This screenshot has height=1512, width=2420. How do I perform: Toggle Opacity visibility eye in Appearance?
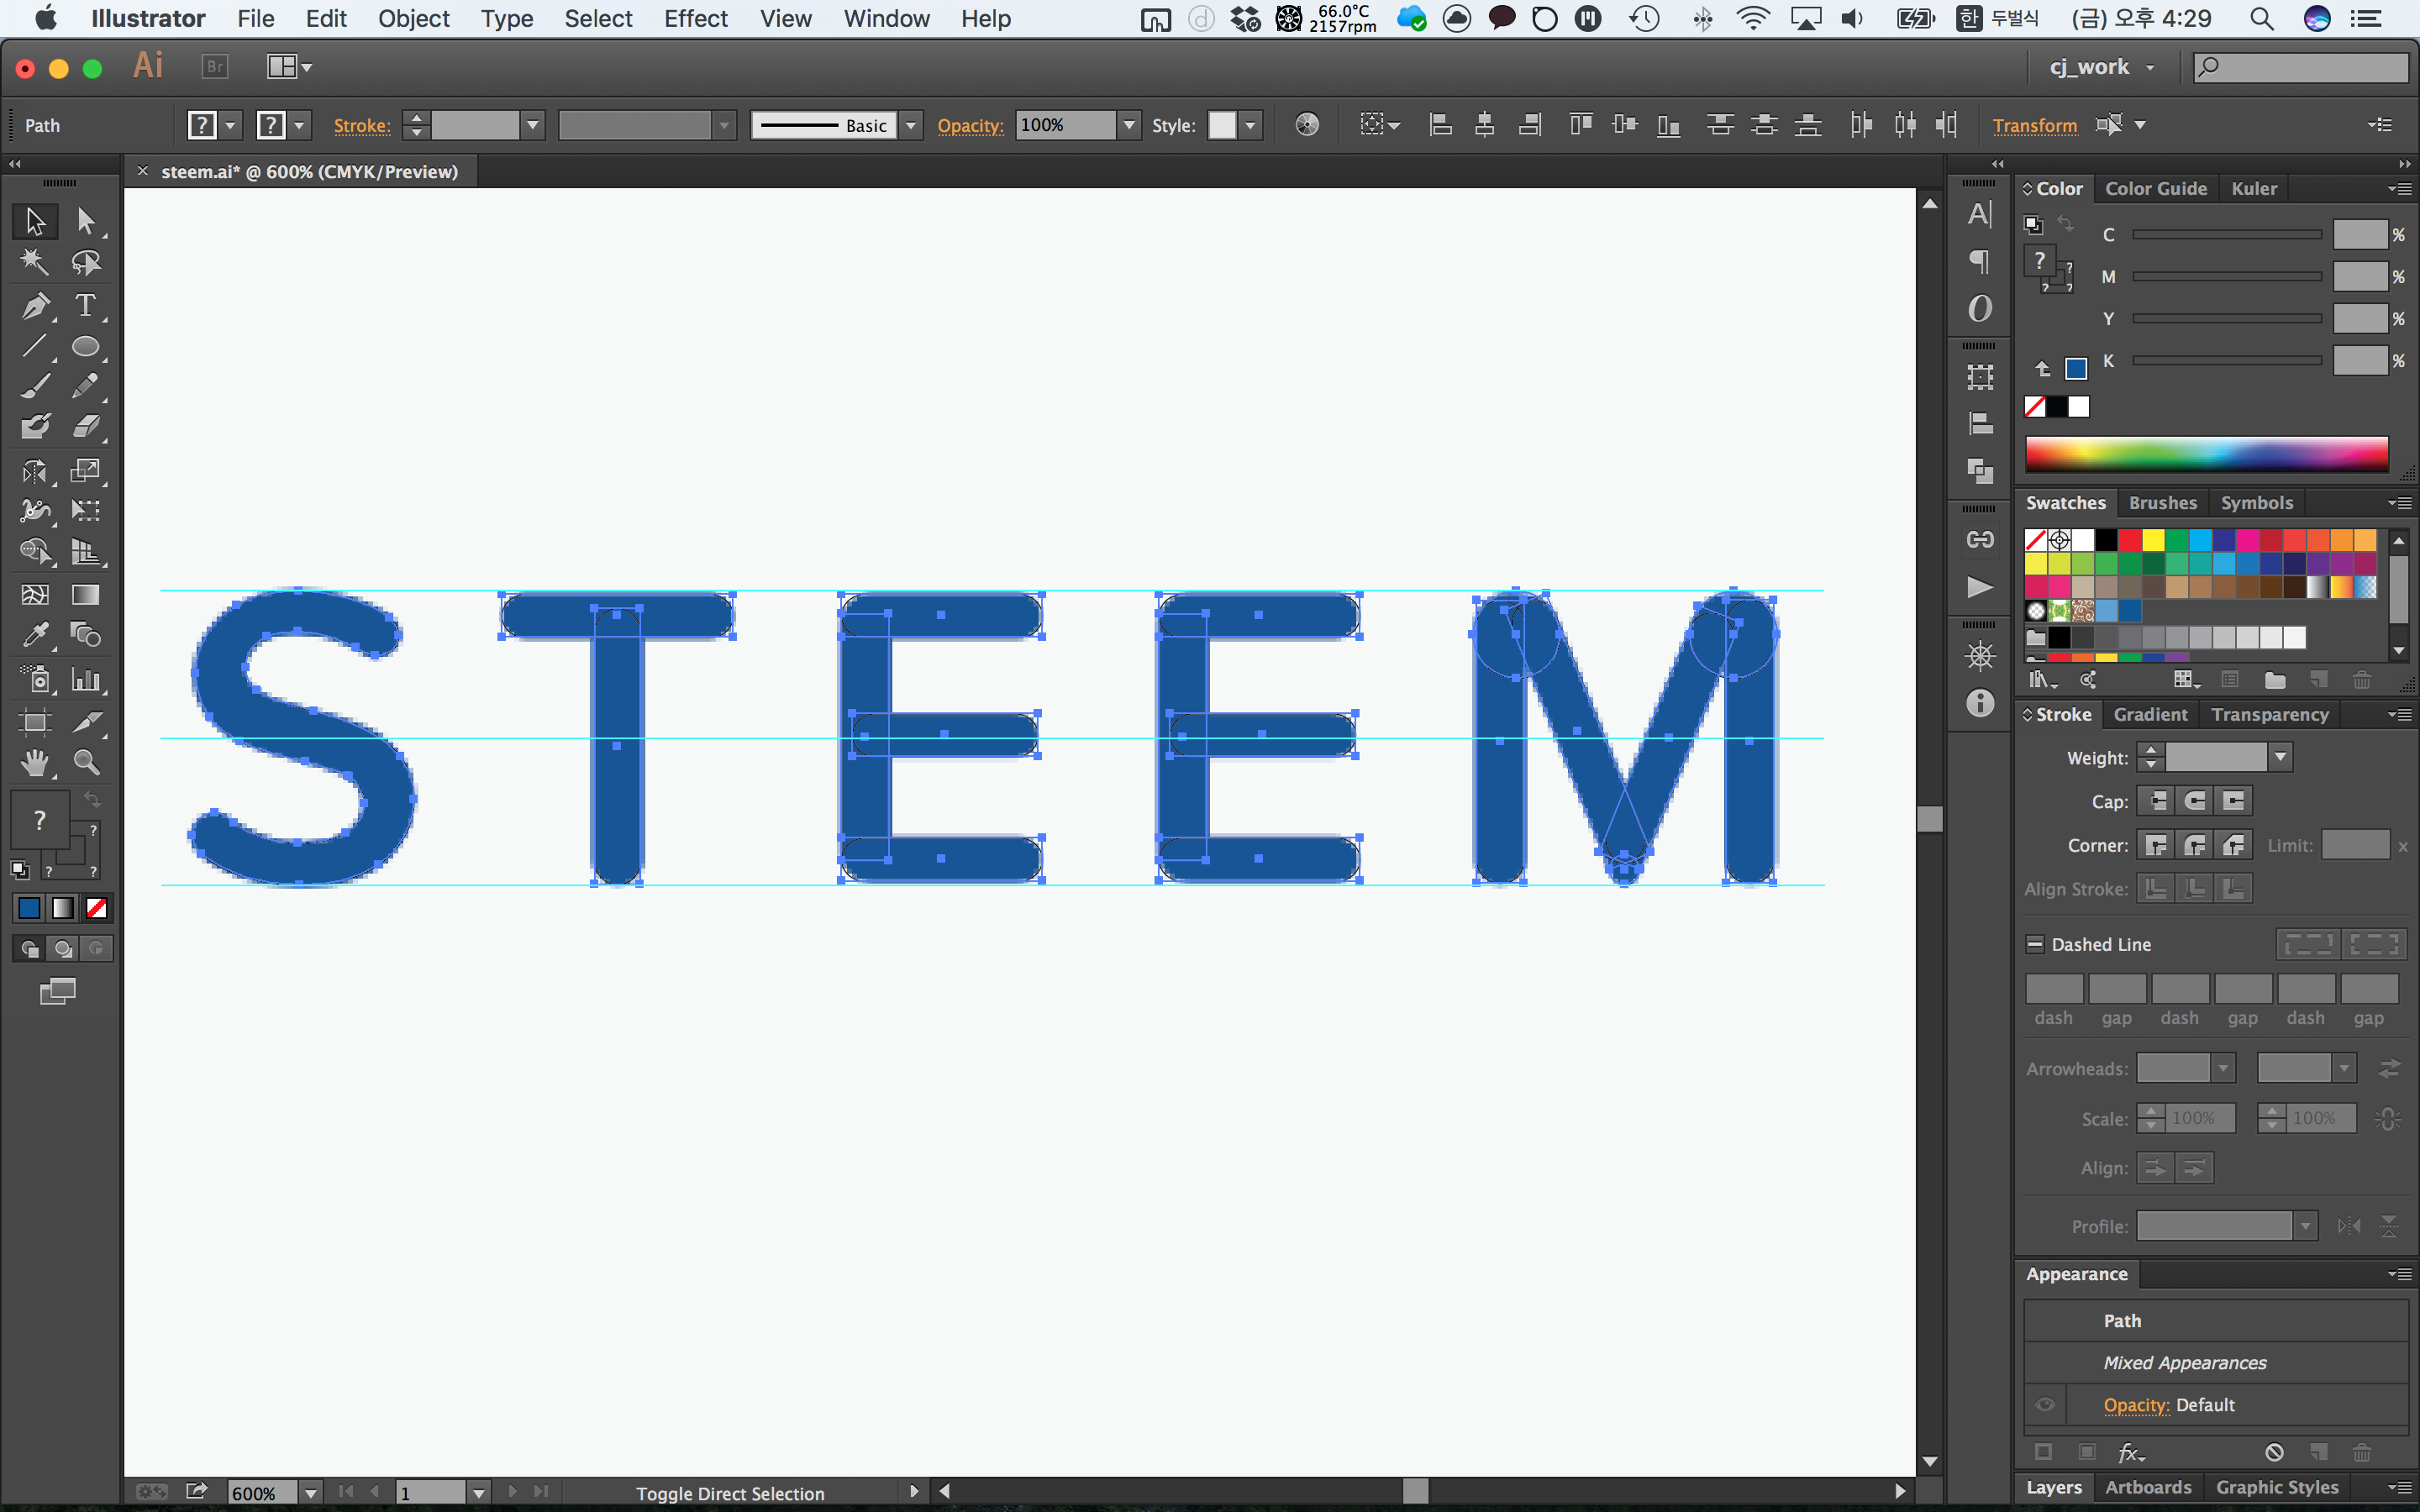coord(2045,1405)
